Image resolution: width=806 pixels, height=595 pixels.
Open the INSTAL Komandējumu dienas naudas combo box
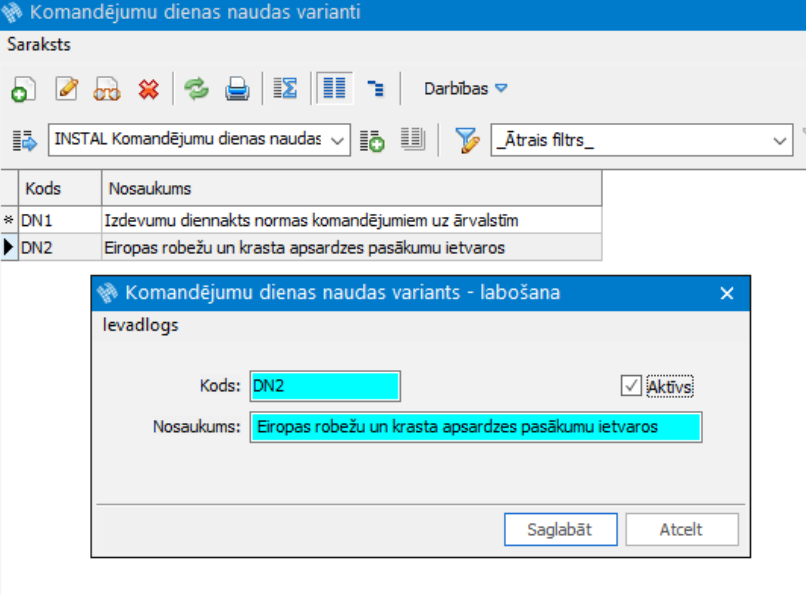pos(199,139)
